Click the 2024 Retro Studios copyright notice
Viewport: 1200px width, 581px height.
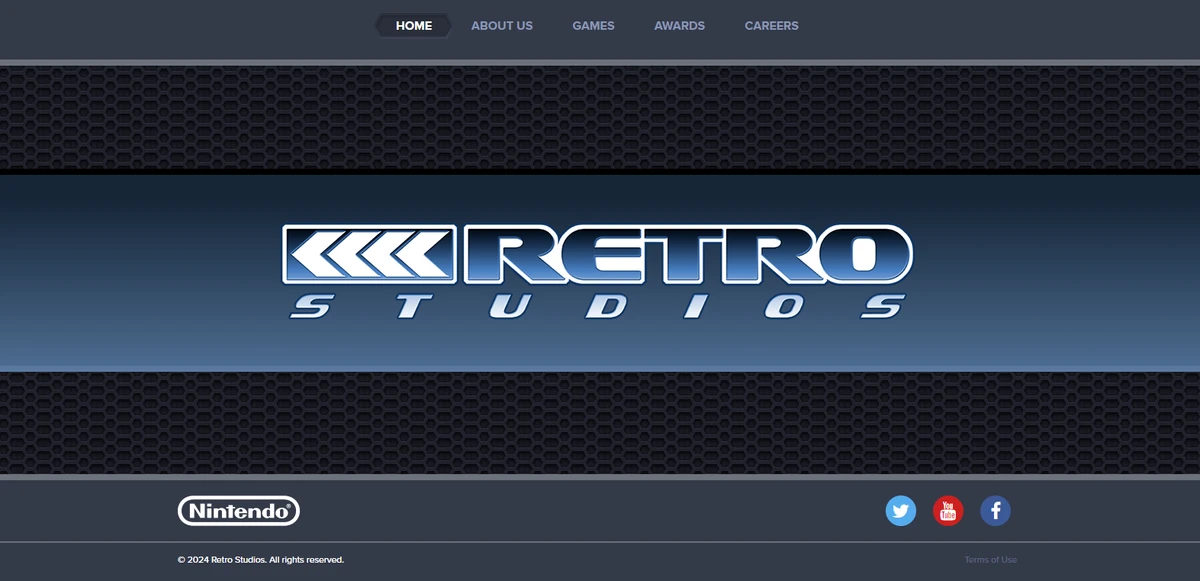pyautogui.click(x=260, y=560)
